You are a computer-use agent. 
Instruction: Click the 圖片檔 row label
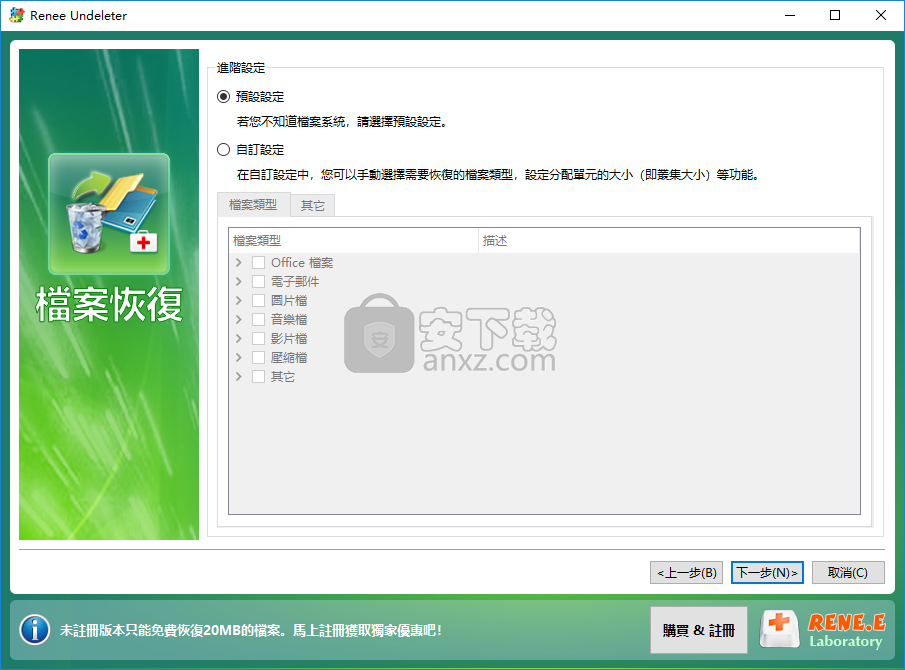pyautogui.click(x=289, y=301)
